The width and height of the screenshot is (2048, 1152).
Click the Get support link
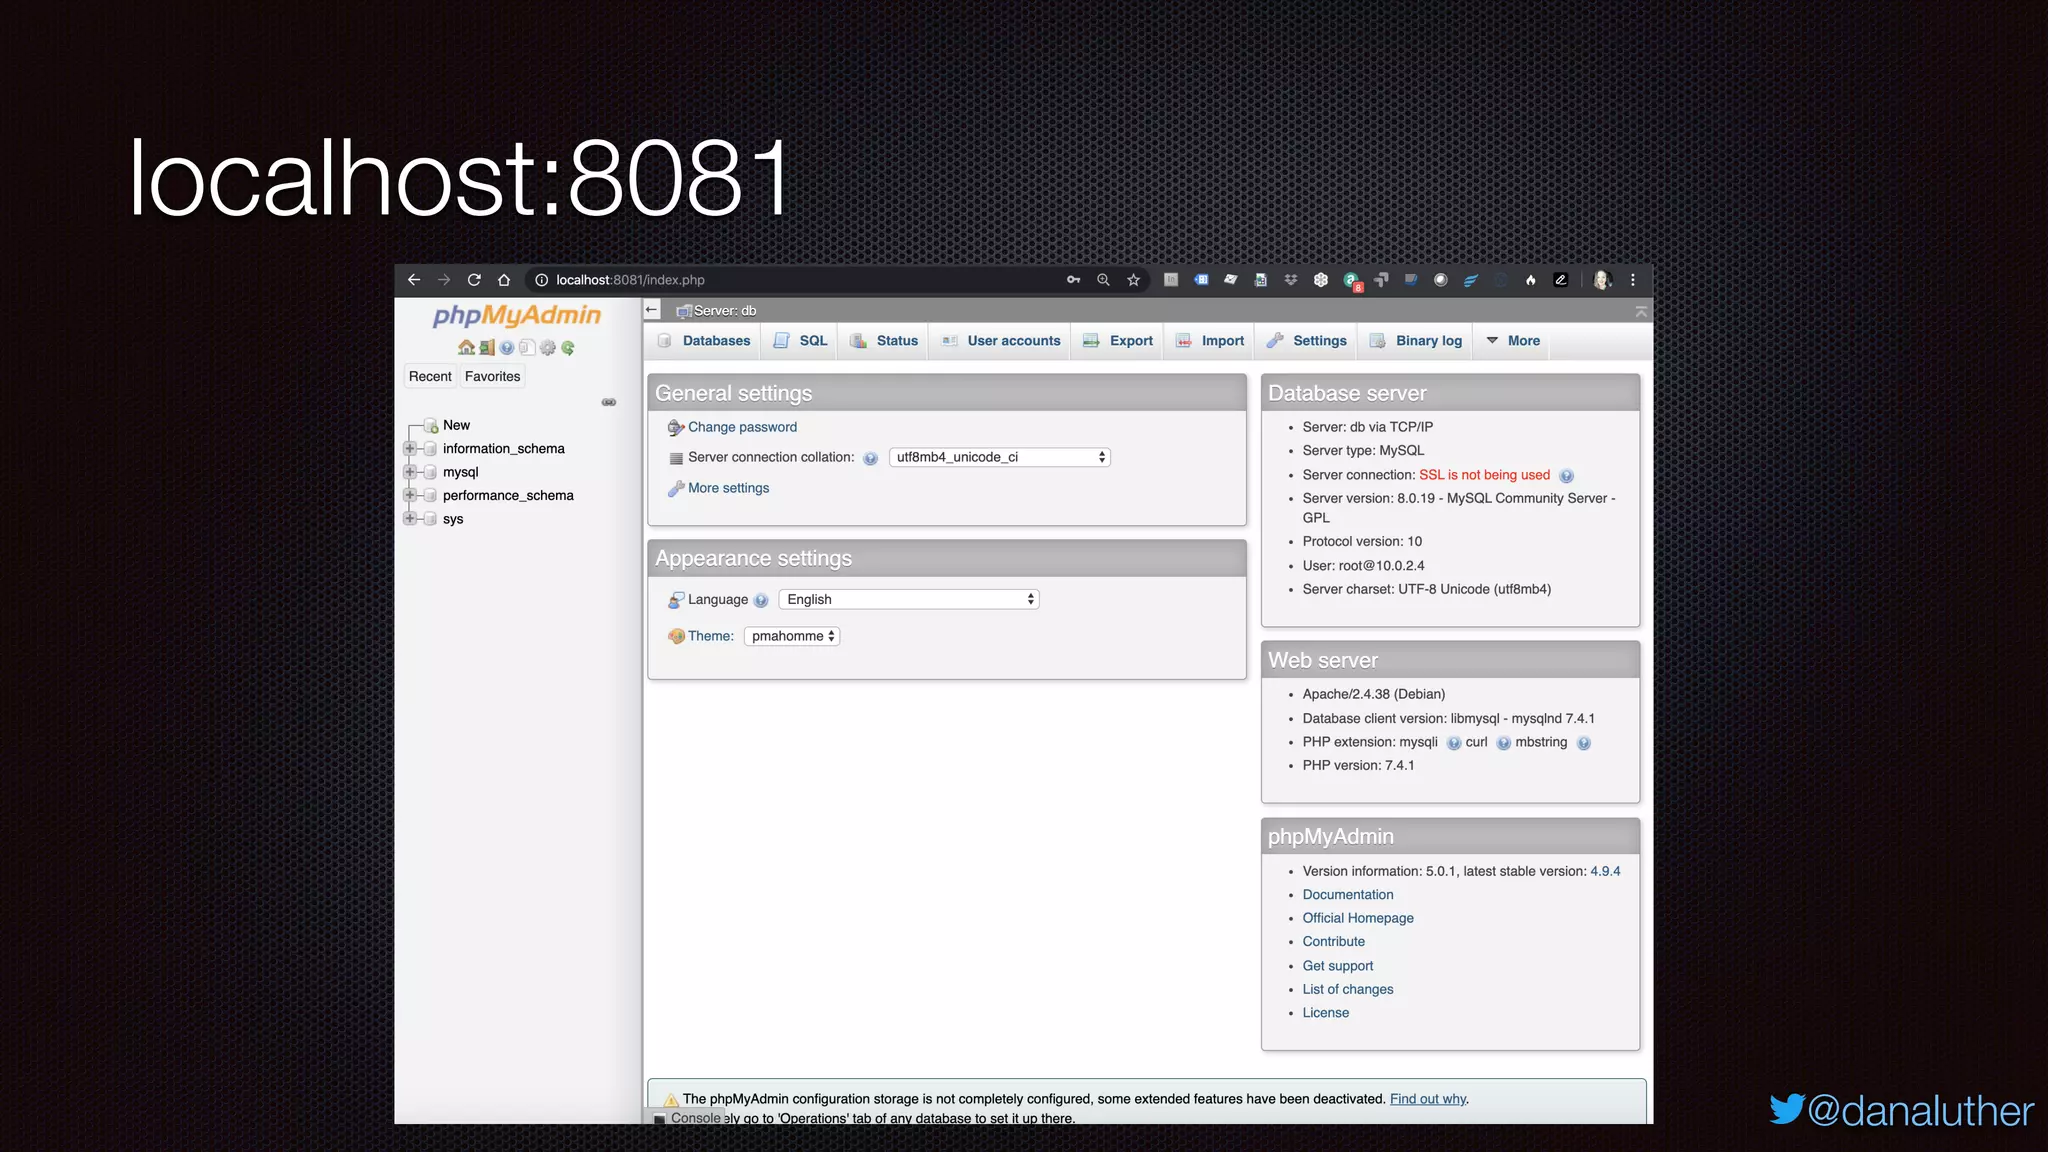coord(1337,966)
